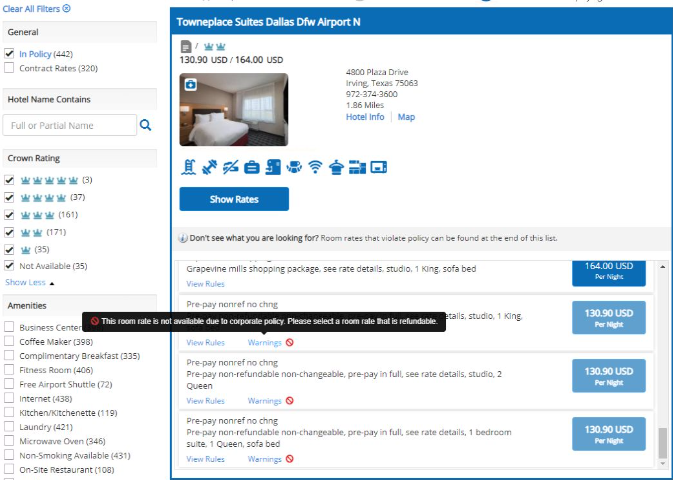The width and height of the screenshot is (673, 480).
Task: Click the fitness dumbbell amenity icon
Action: [209, 167]
